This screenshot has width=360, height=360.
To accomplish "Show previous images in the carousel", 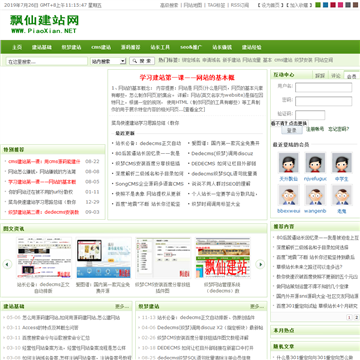I will coord(7,264).
